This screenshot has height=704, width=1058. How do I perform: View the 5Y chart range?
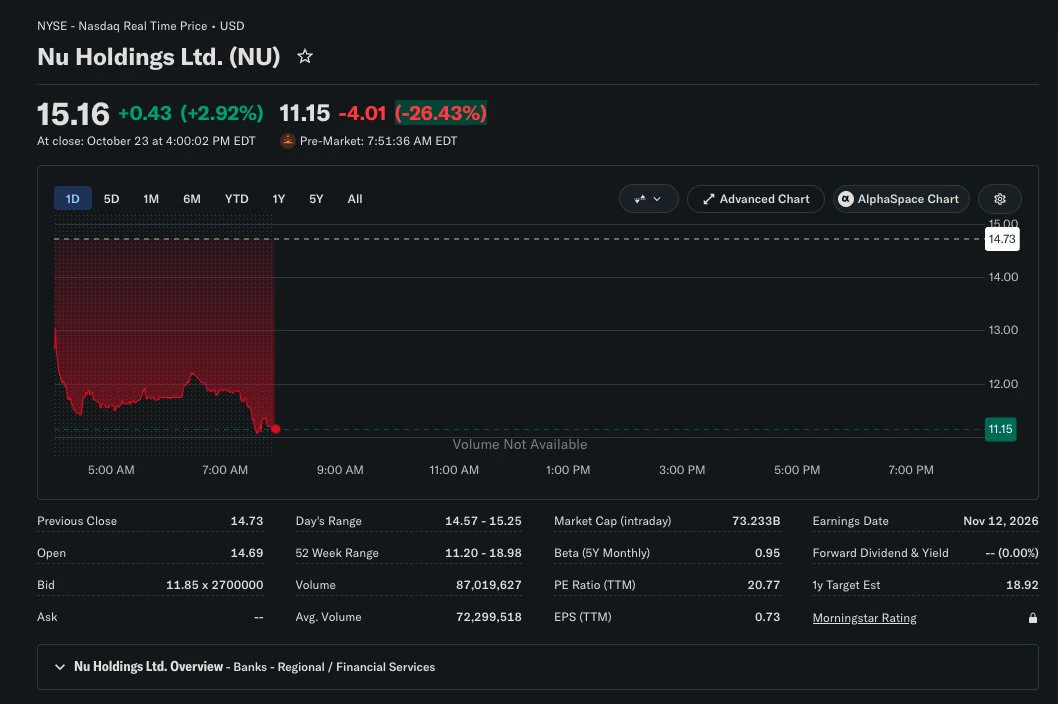pos(316,199)
